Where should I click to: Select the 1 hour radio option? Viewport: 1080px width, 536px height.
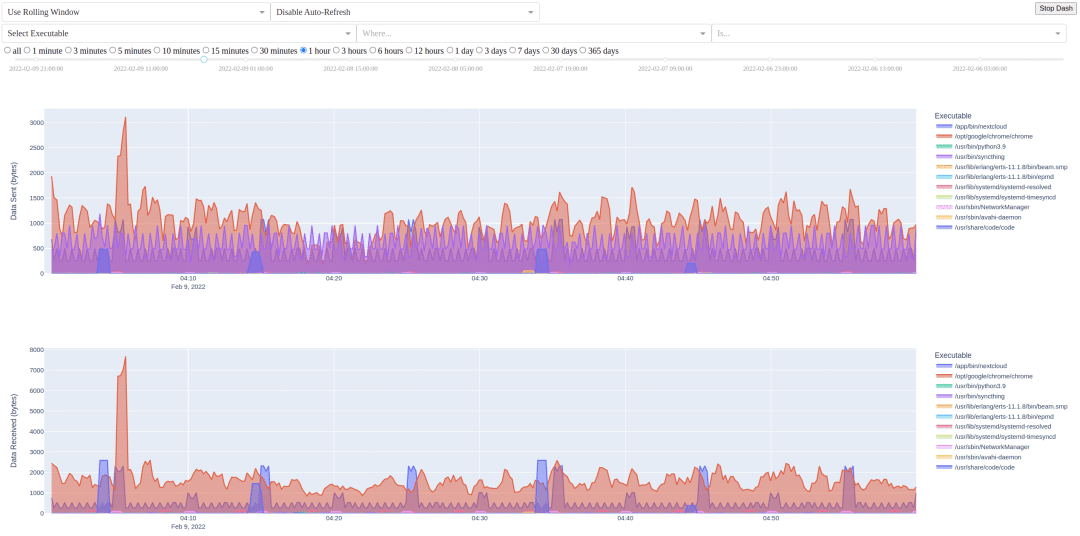pos(304,50)
